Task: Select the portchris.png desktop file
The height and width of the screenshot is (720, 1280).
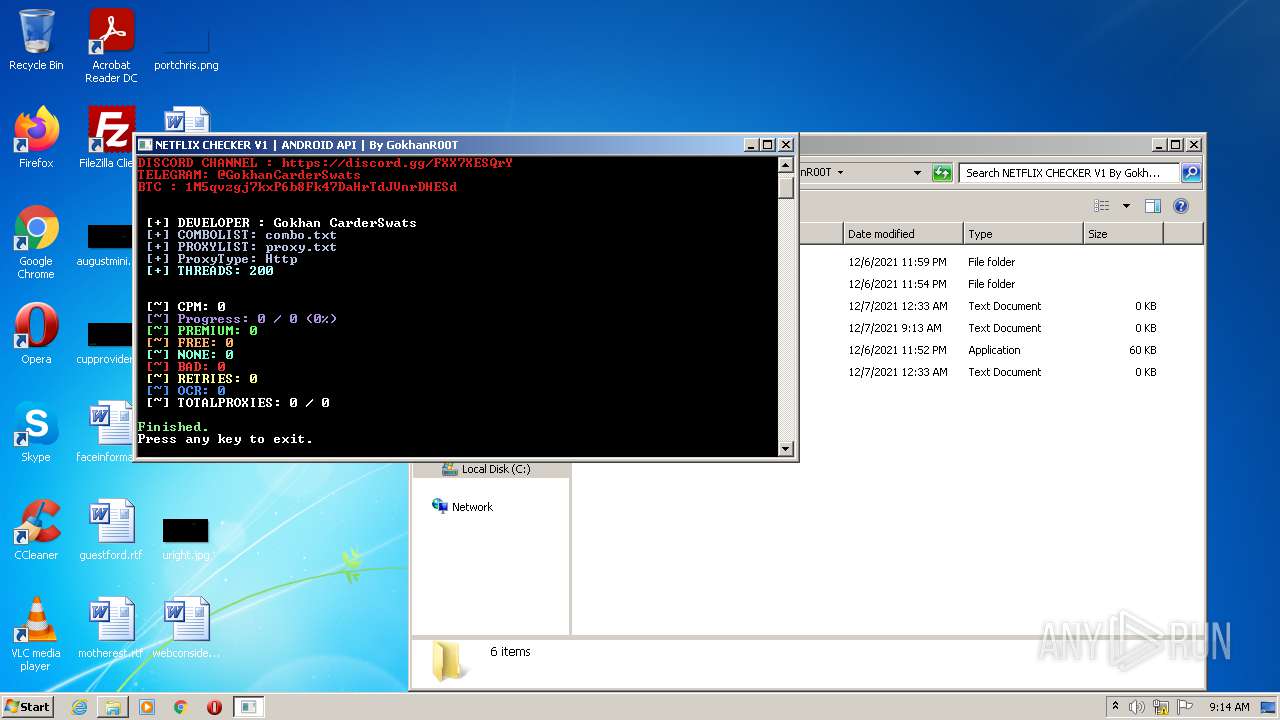Action: click(186, 46)
